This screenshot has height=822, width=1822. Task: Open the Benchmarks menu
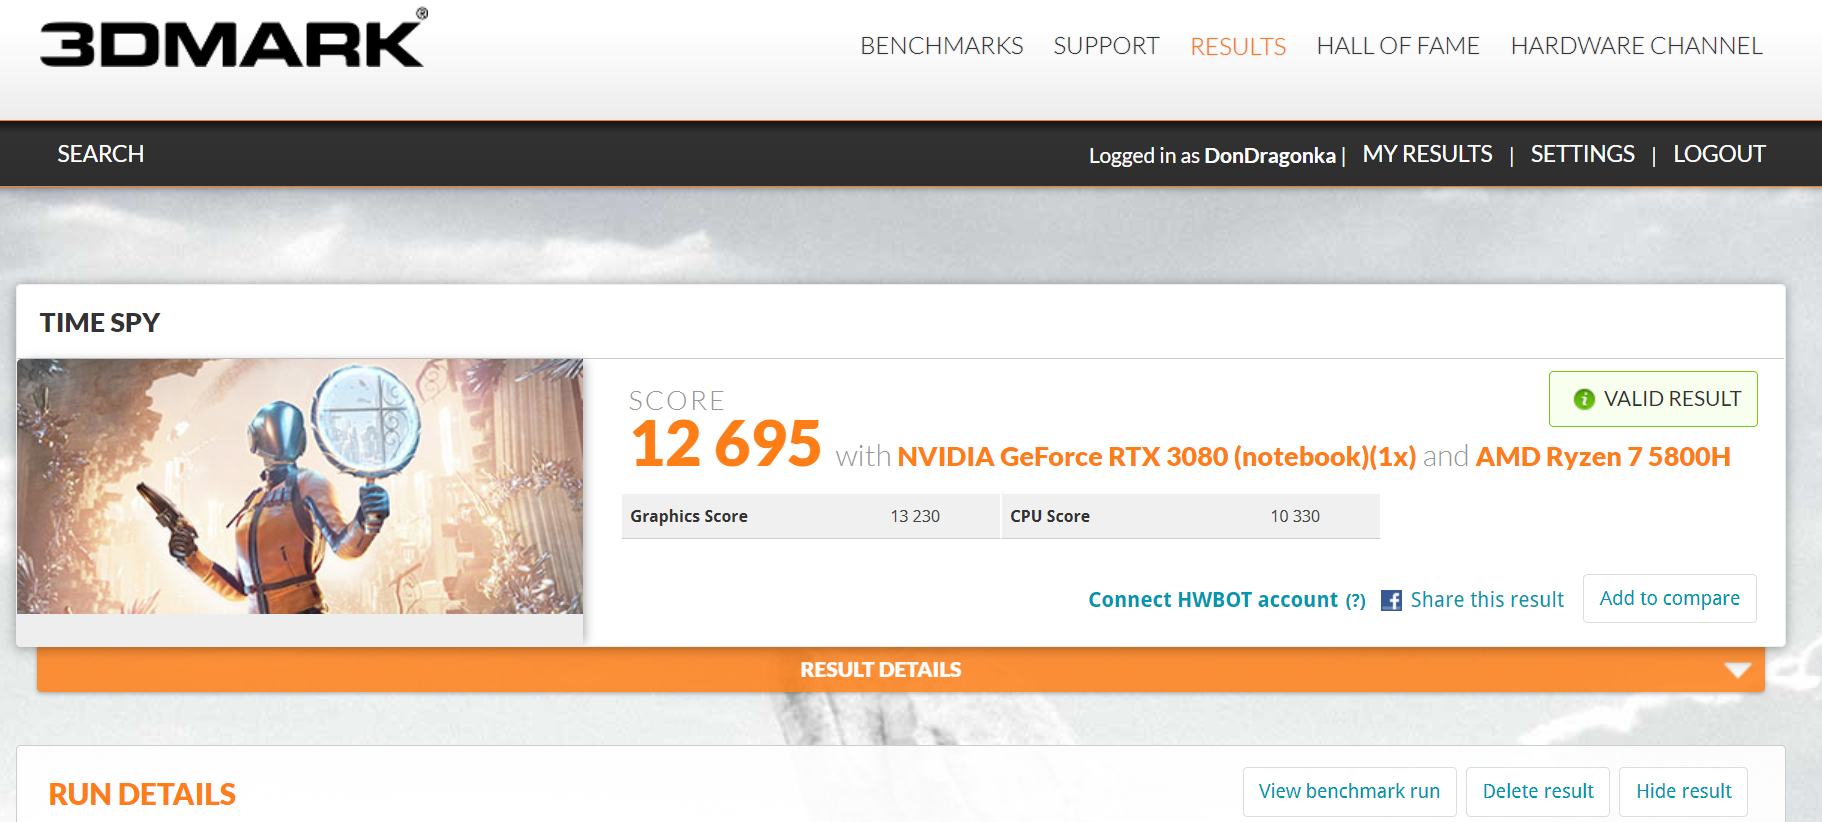pyautogui.click(x=941, y=46)
